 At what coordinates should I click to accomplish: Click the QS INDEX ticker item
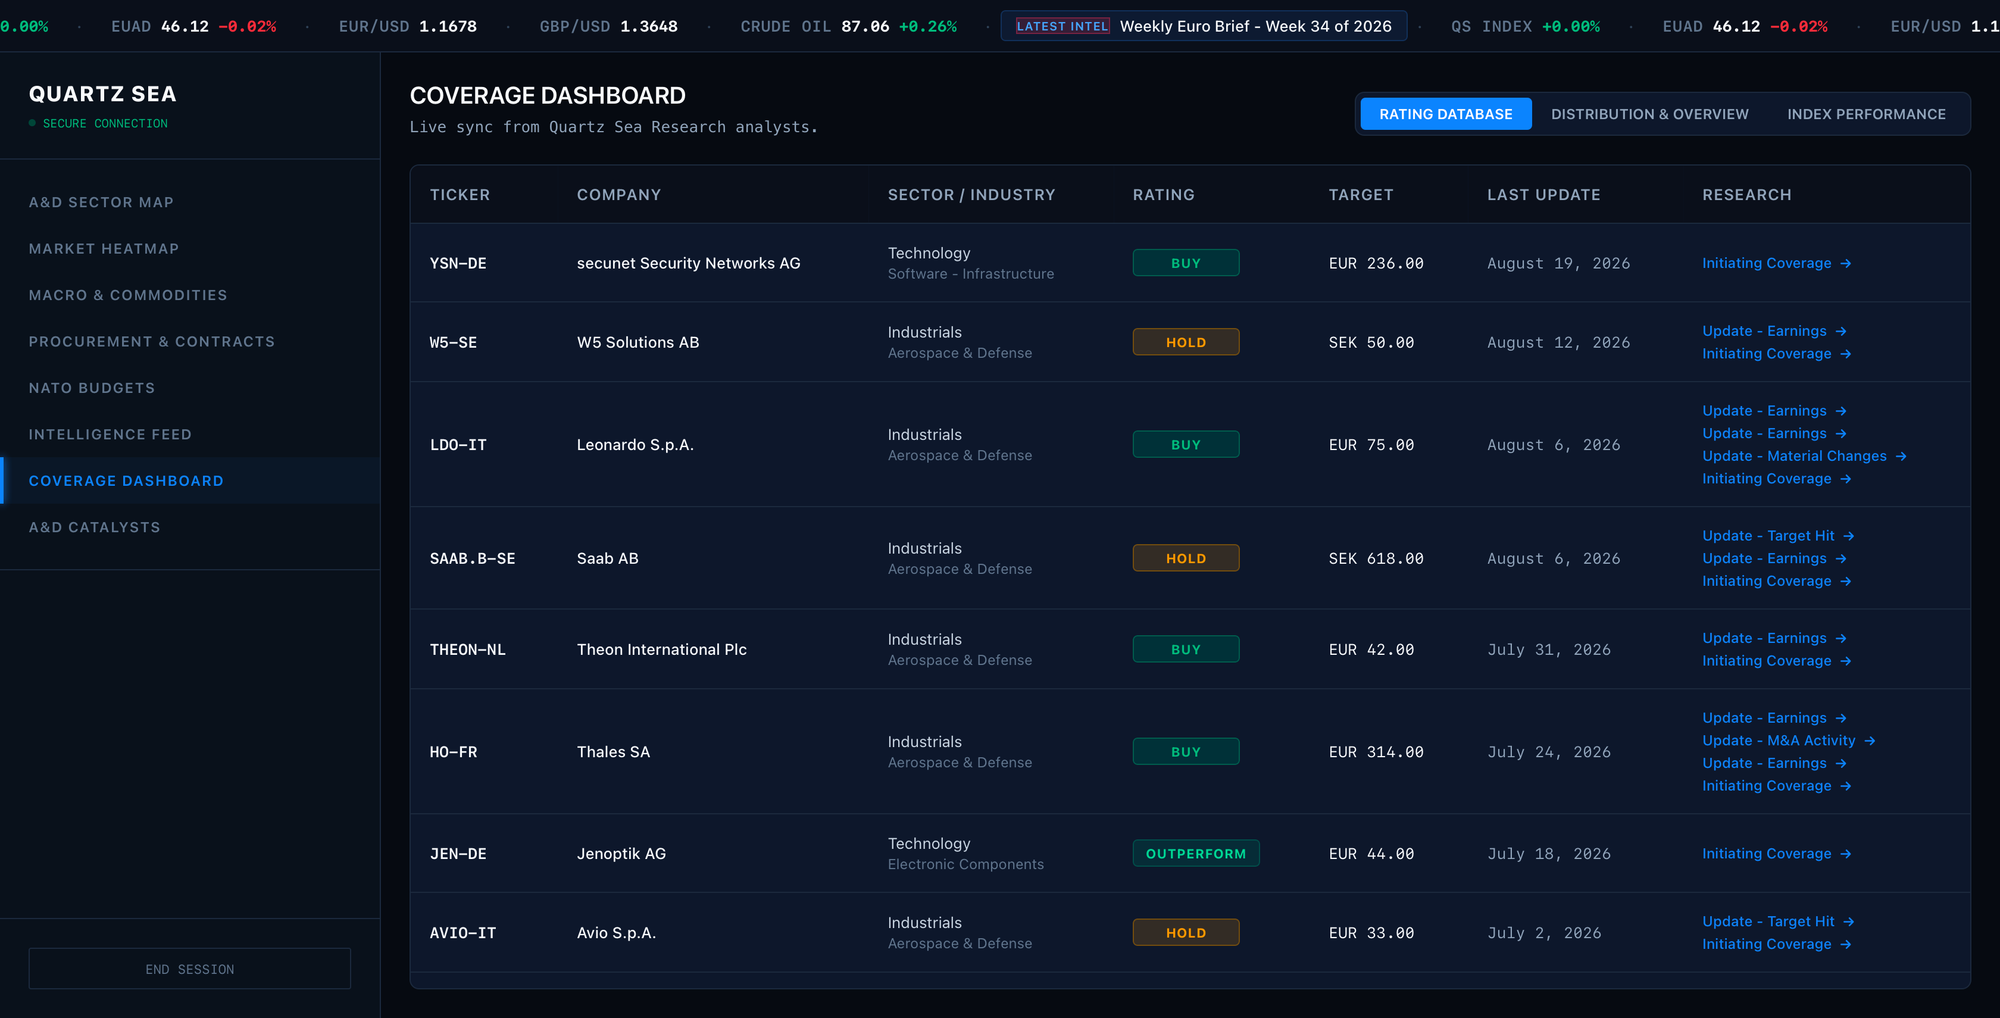pyautogui.click(x=1525, y=26)
